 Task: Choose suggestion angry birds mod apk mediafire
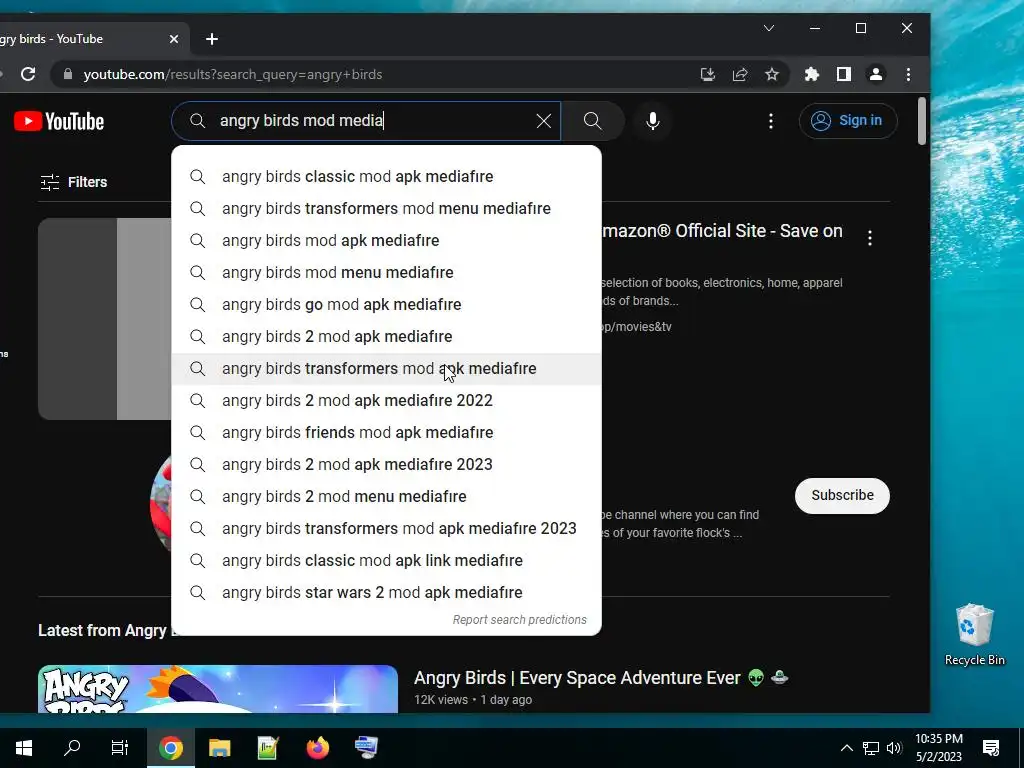click(x=386, y=241)
